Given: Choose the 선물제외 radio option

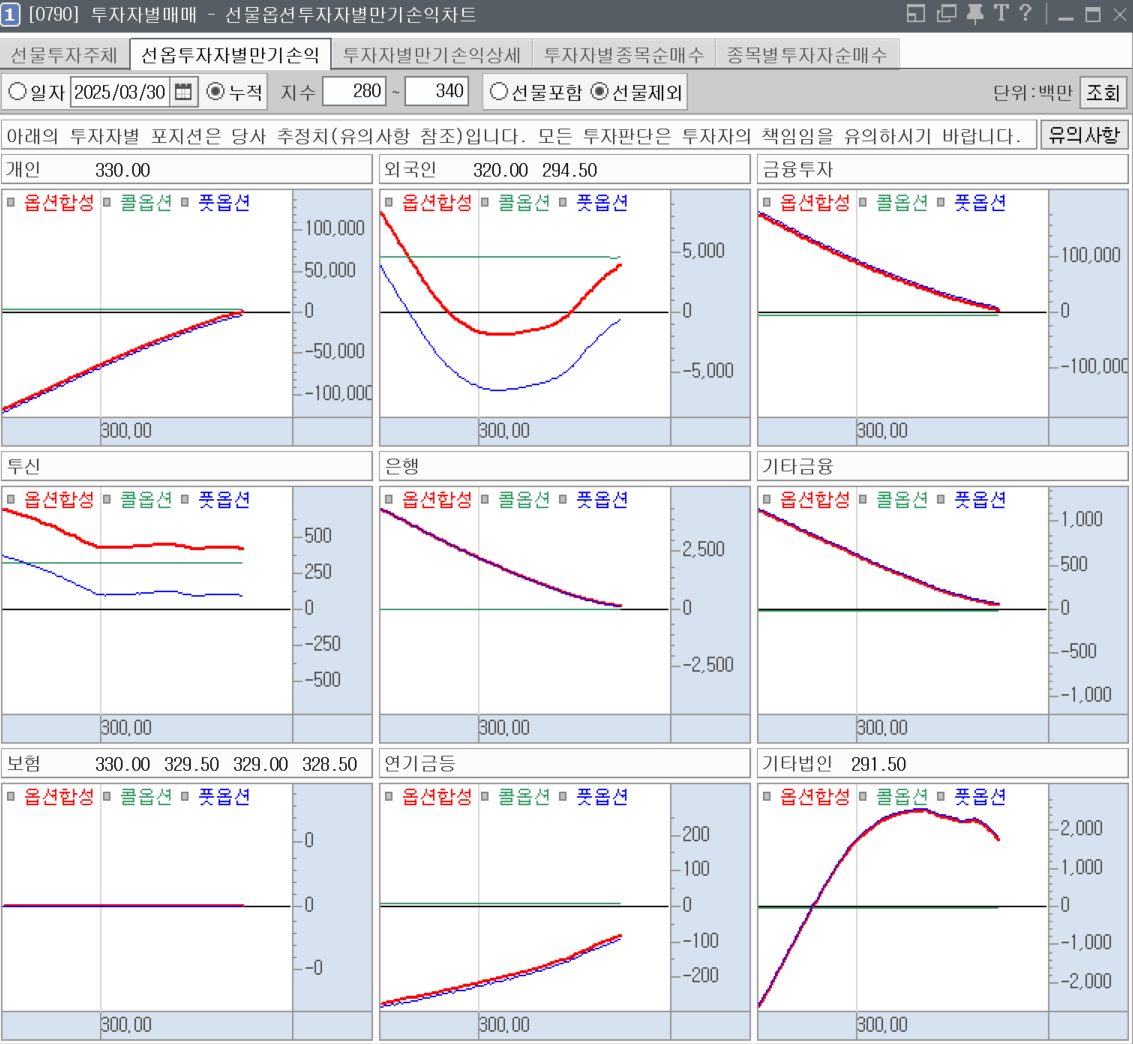Looking at the screenshot, I should pos(599,93).
